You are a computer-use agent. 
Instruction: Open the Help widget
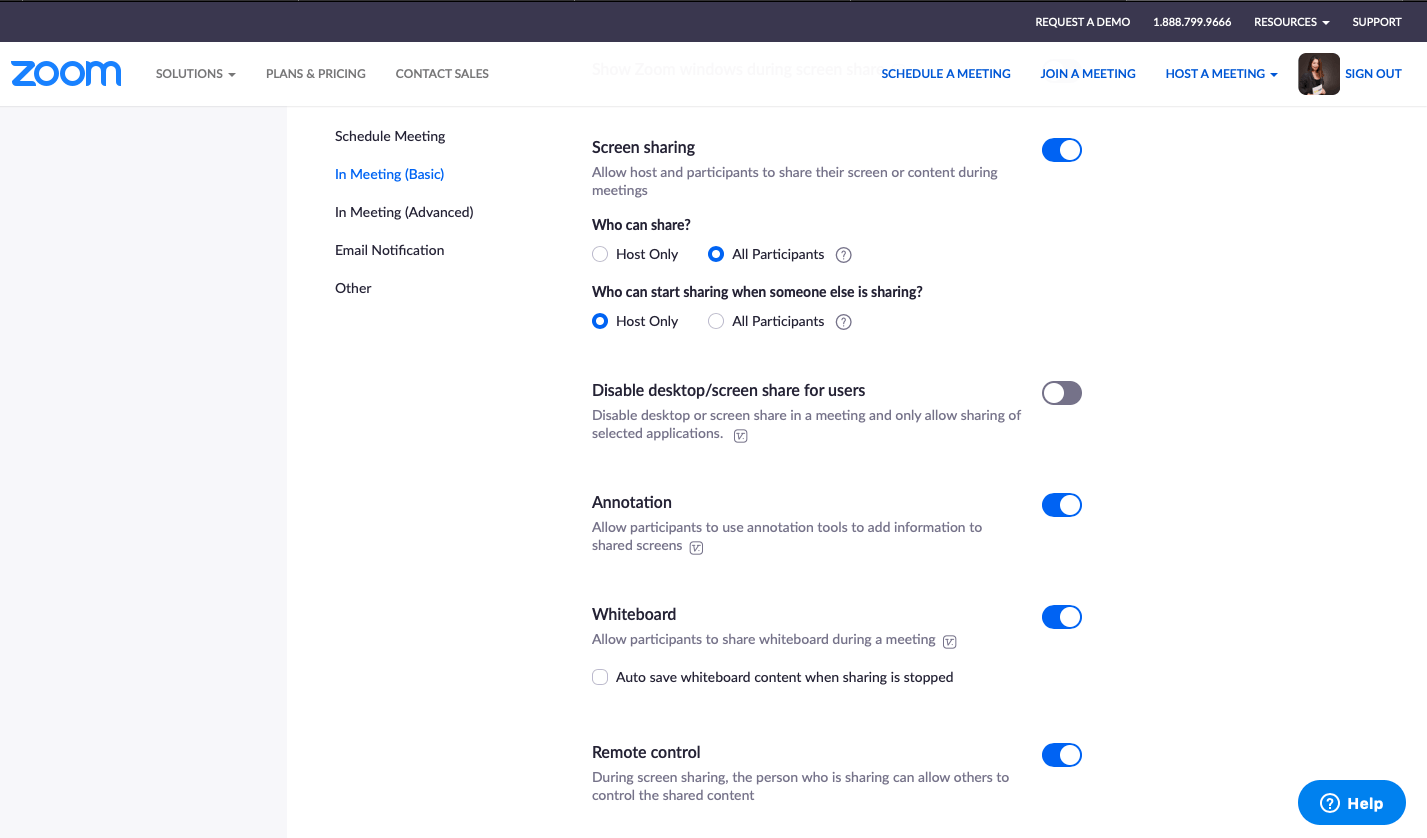1351,802
